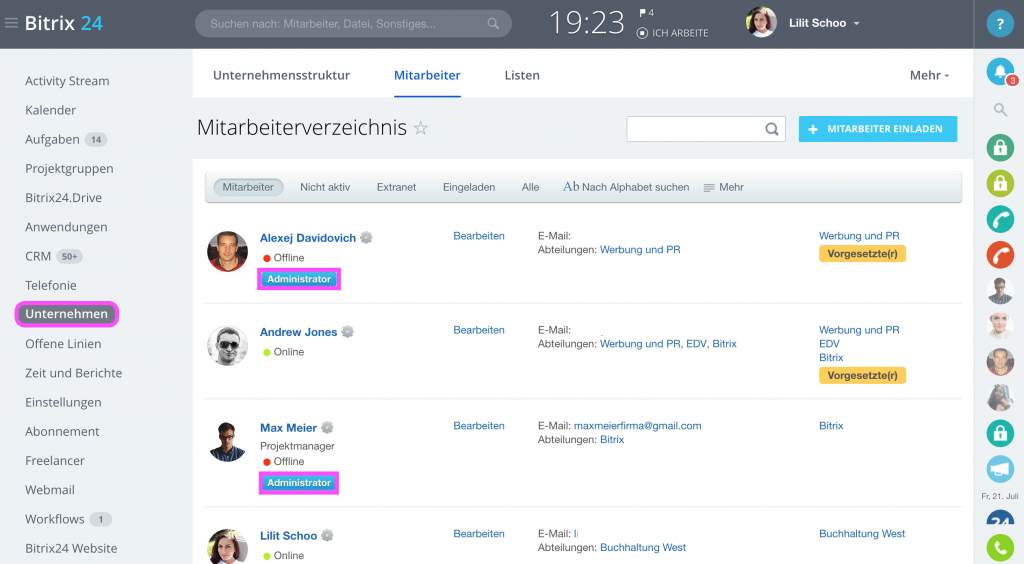Open Kalender in left menu
This screenshot has height=564, width=1024.
pos(50,110)
